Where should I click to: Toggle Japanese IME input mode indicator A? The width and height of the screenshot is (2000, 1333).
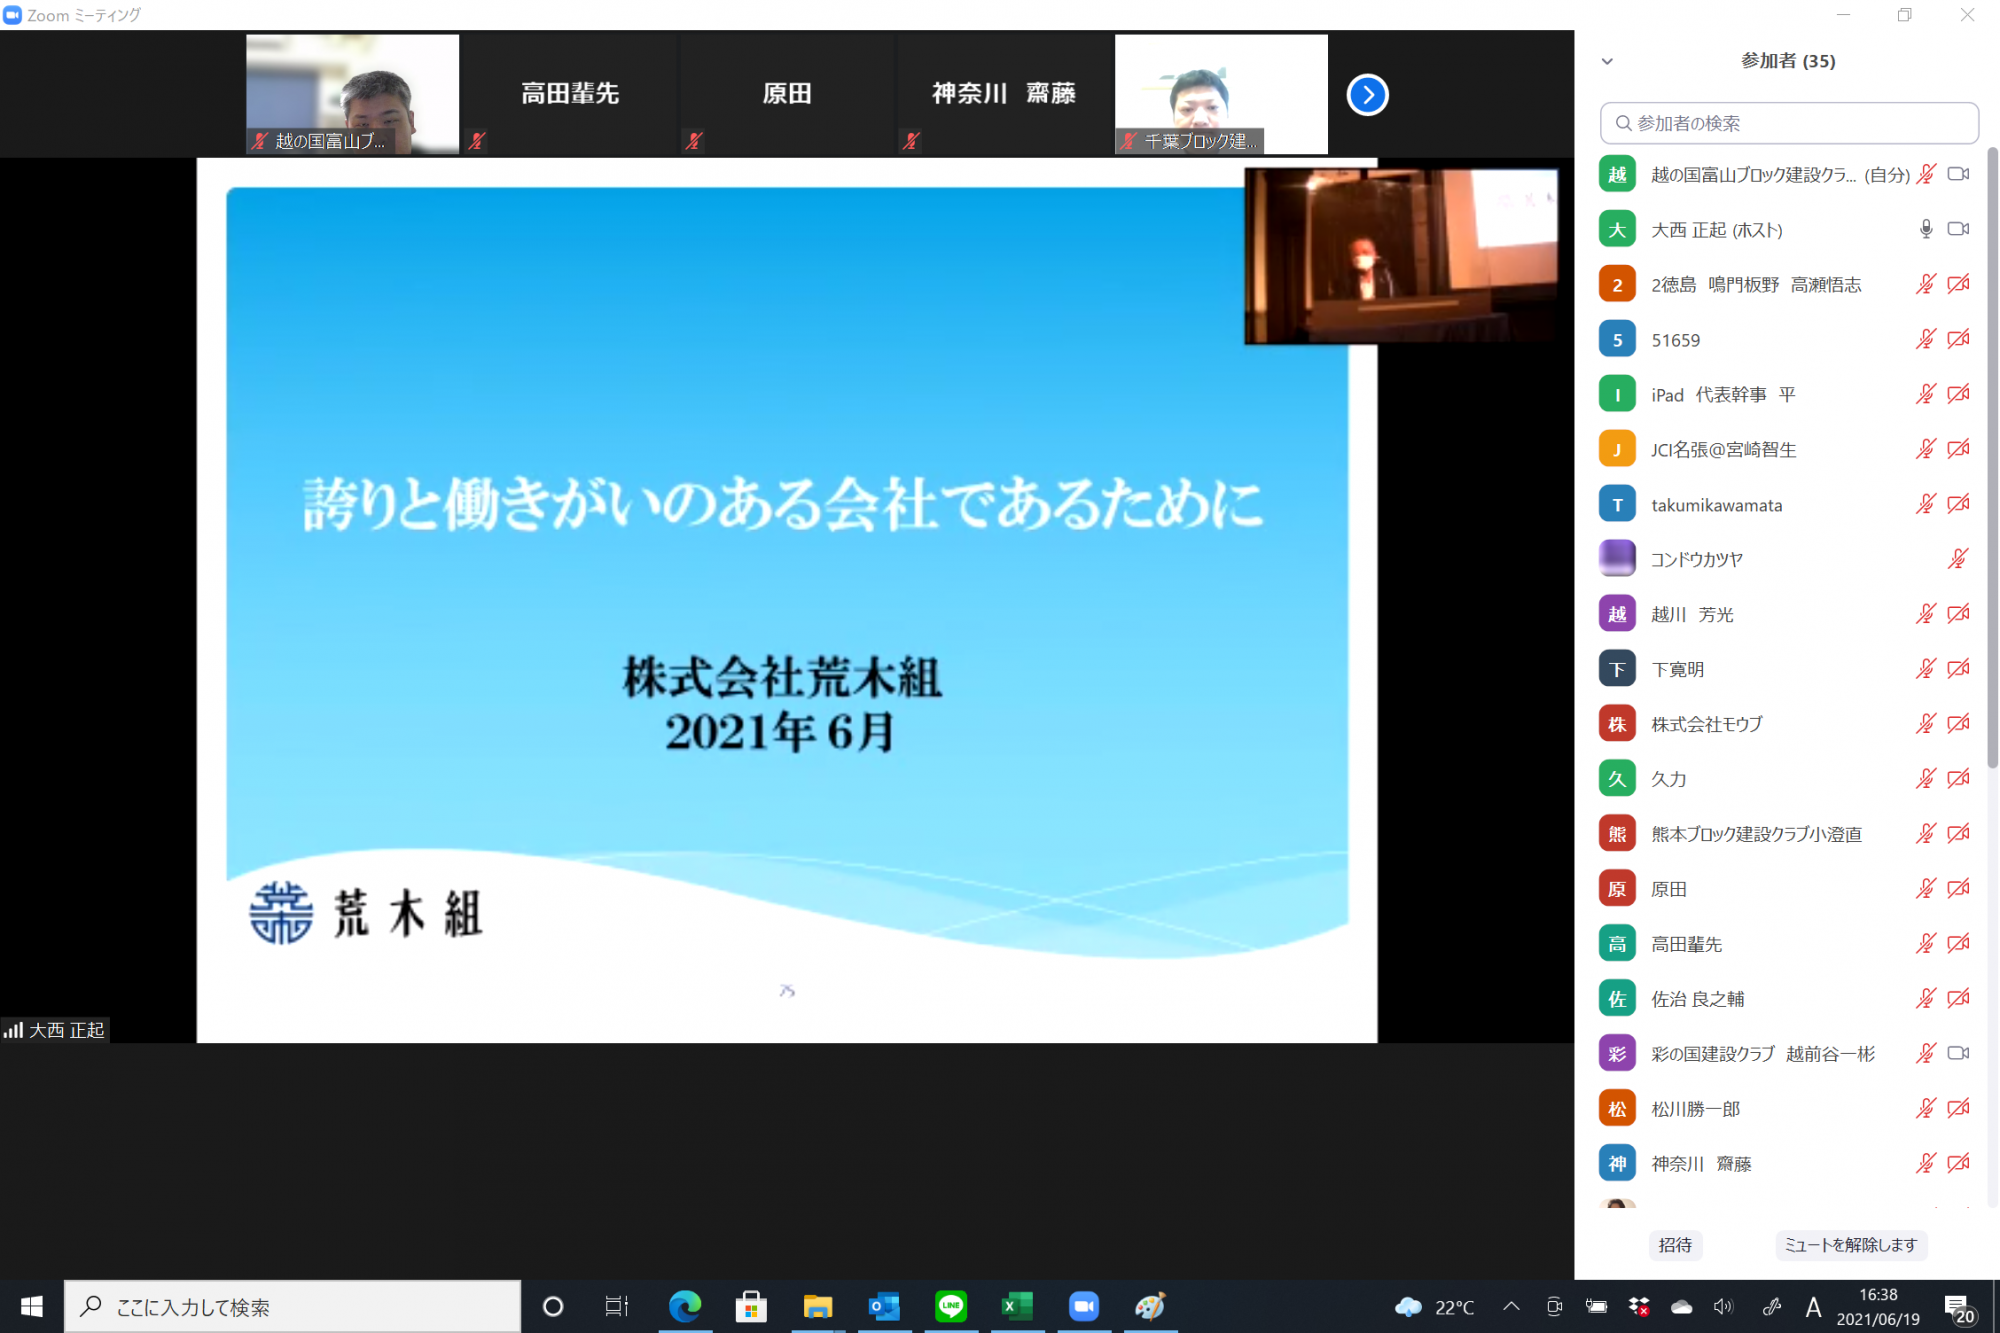tap(1813, 1306)
